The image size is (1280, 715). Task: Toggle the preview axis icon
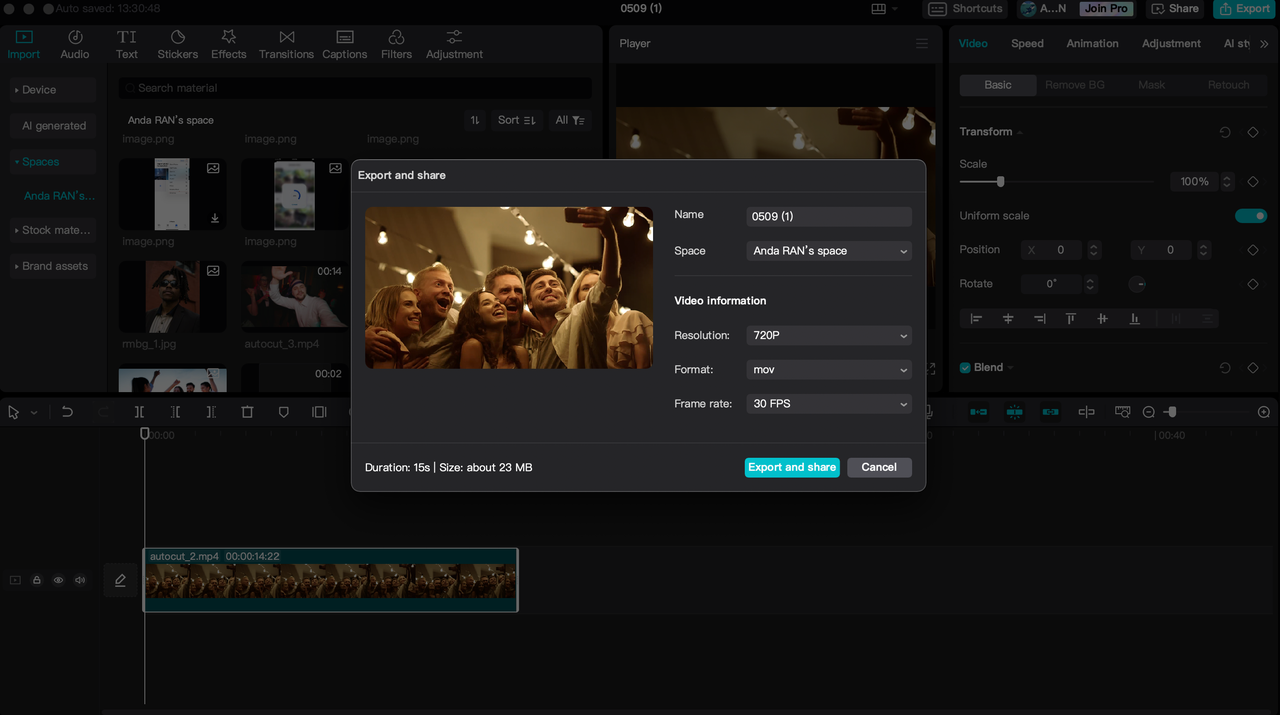[1086, 412]
